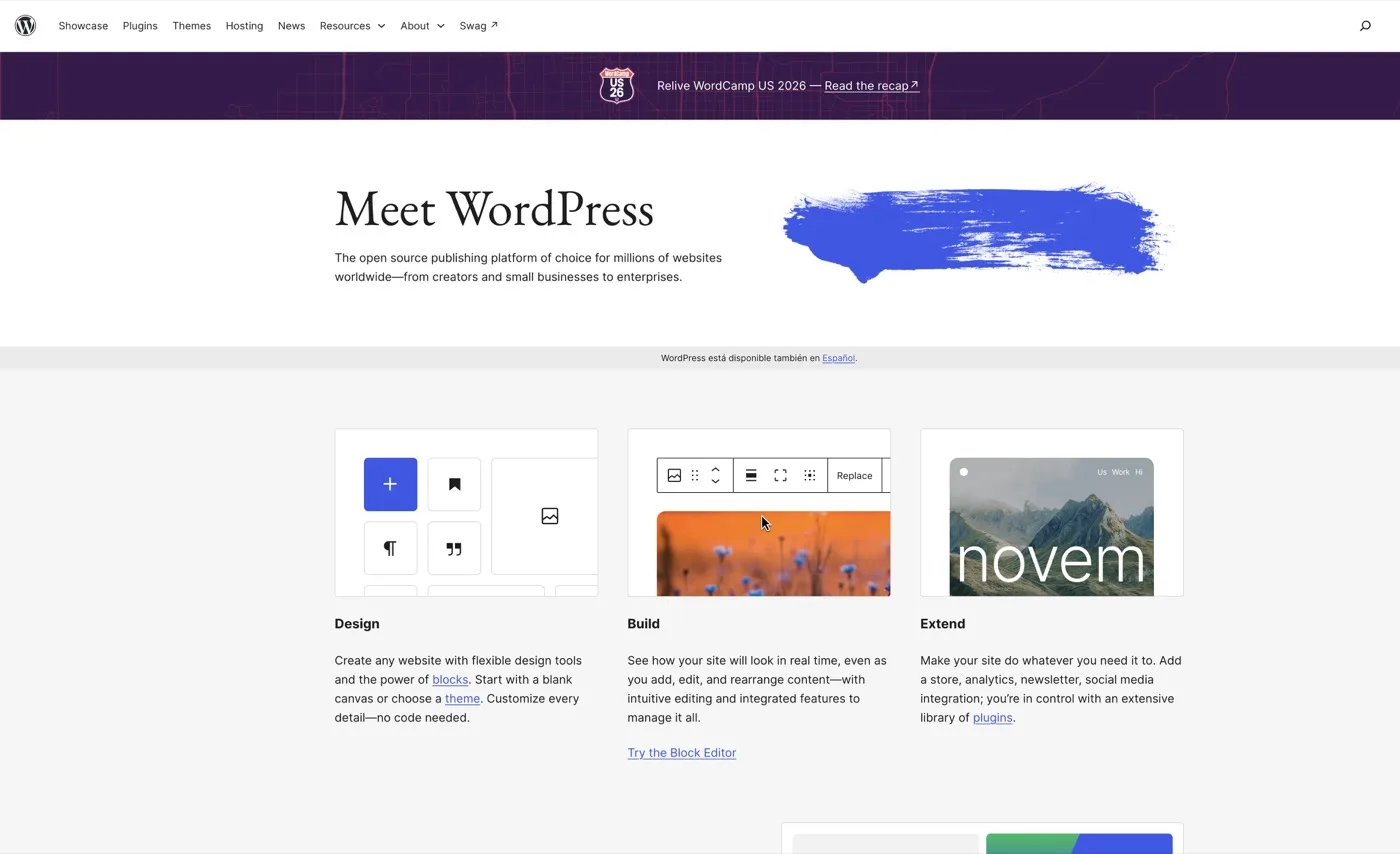The width and height of the screenshot is (1400, 854).
Task: Click Try the Block Editor link
Action: pyautogui.click(x=681, y=753)
